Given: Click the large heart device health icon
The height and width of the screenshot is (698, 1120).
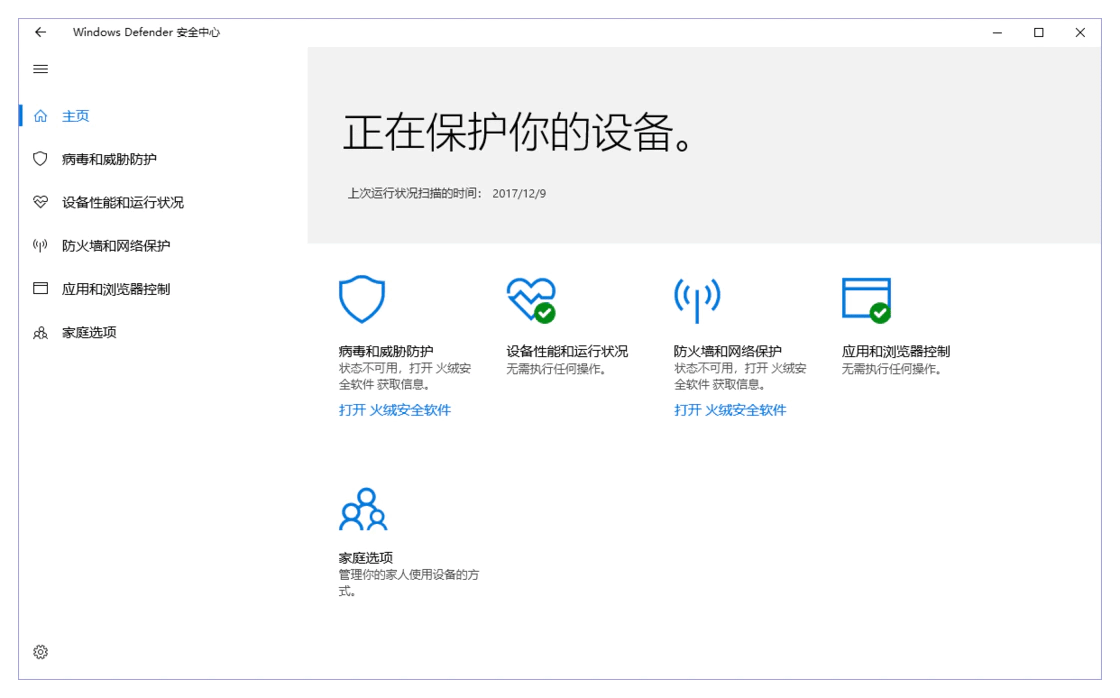Looking at the screenshot, I should (x=531, y=300).
